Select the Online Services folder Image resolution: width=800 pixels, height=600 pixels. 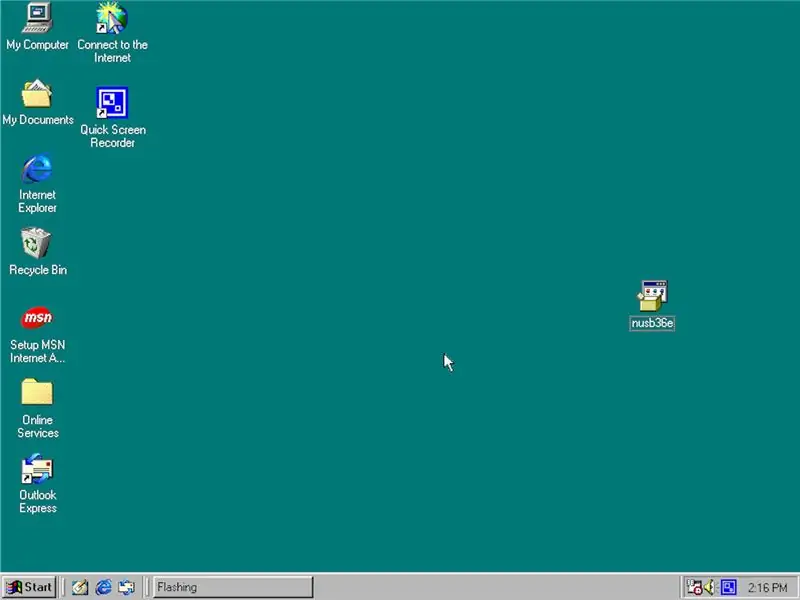pyautogui.click(x=37, y=392)
